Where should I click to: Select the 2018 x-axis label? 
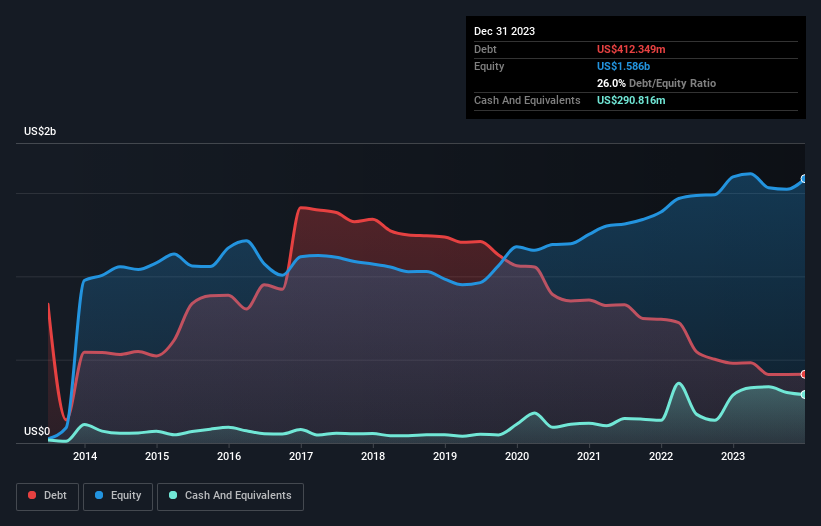coord(373,456)
